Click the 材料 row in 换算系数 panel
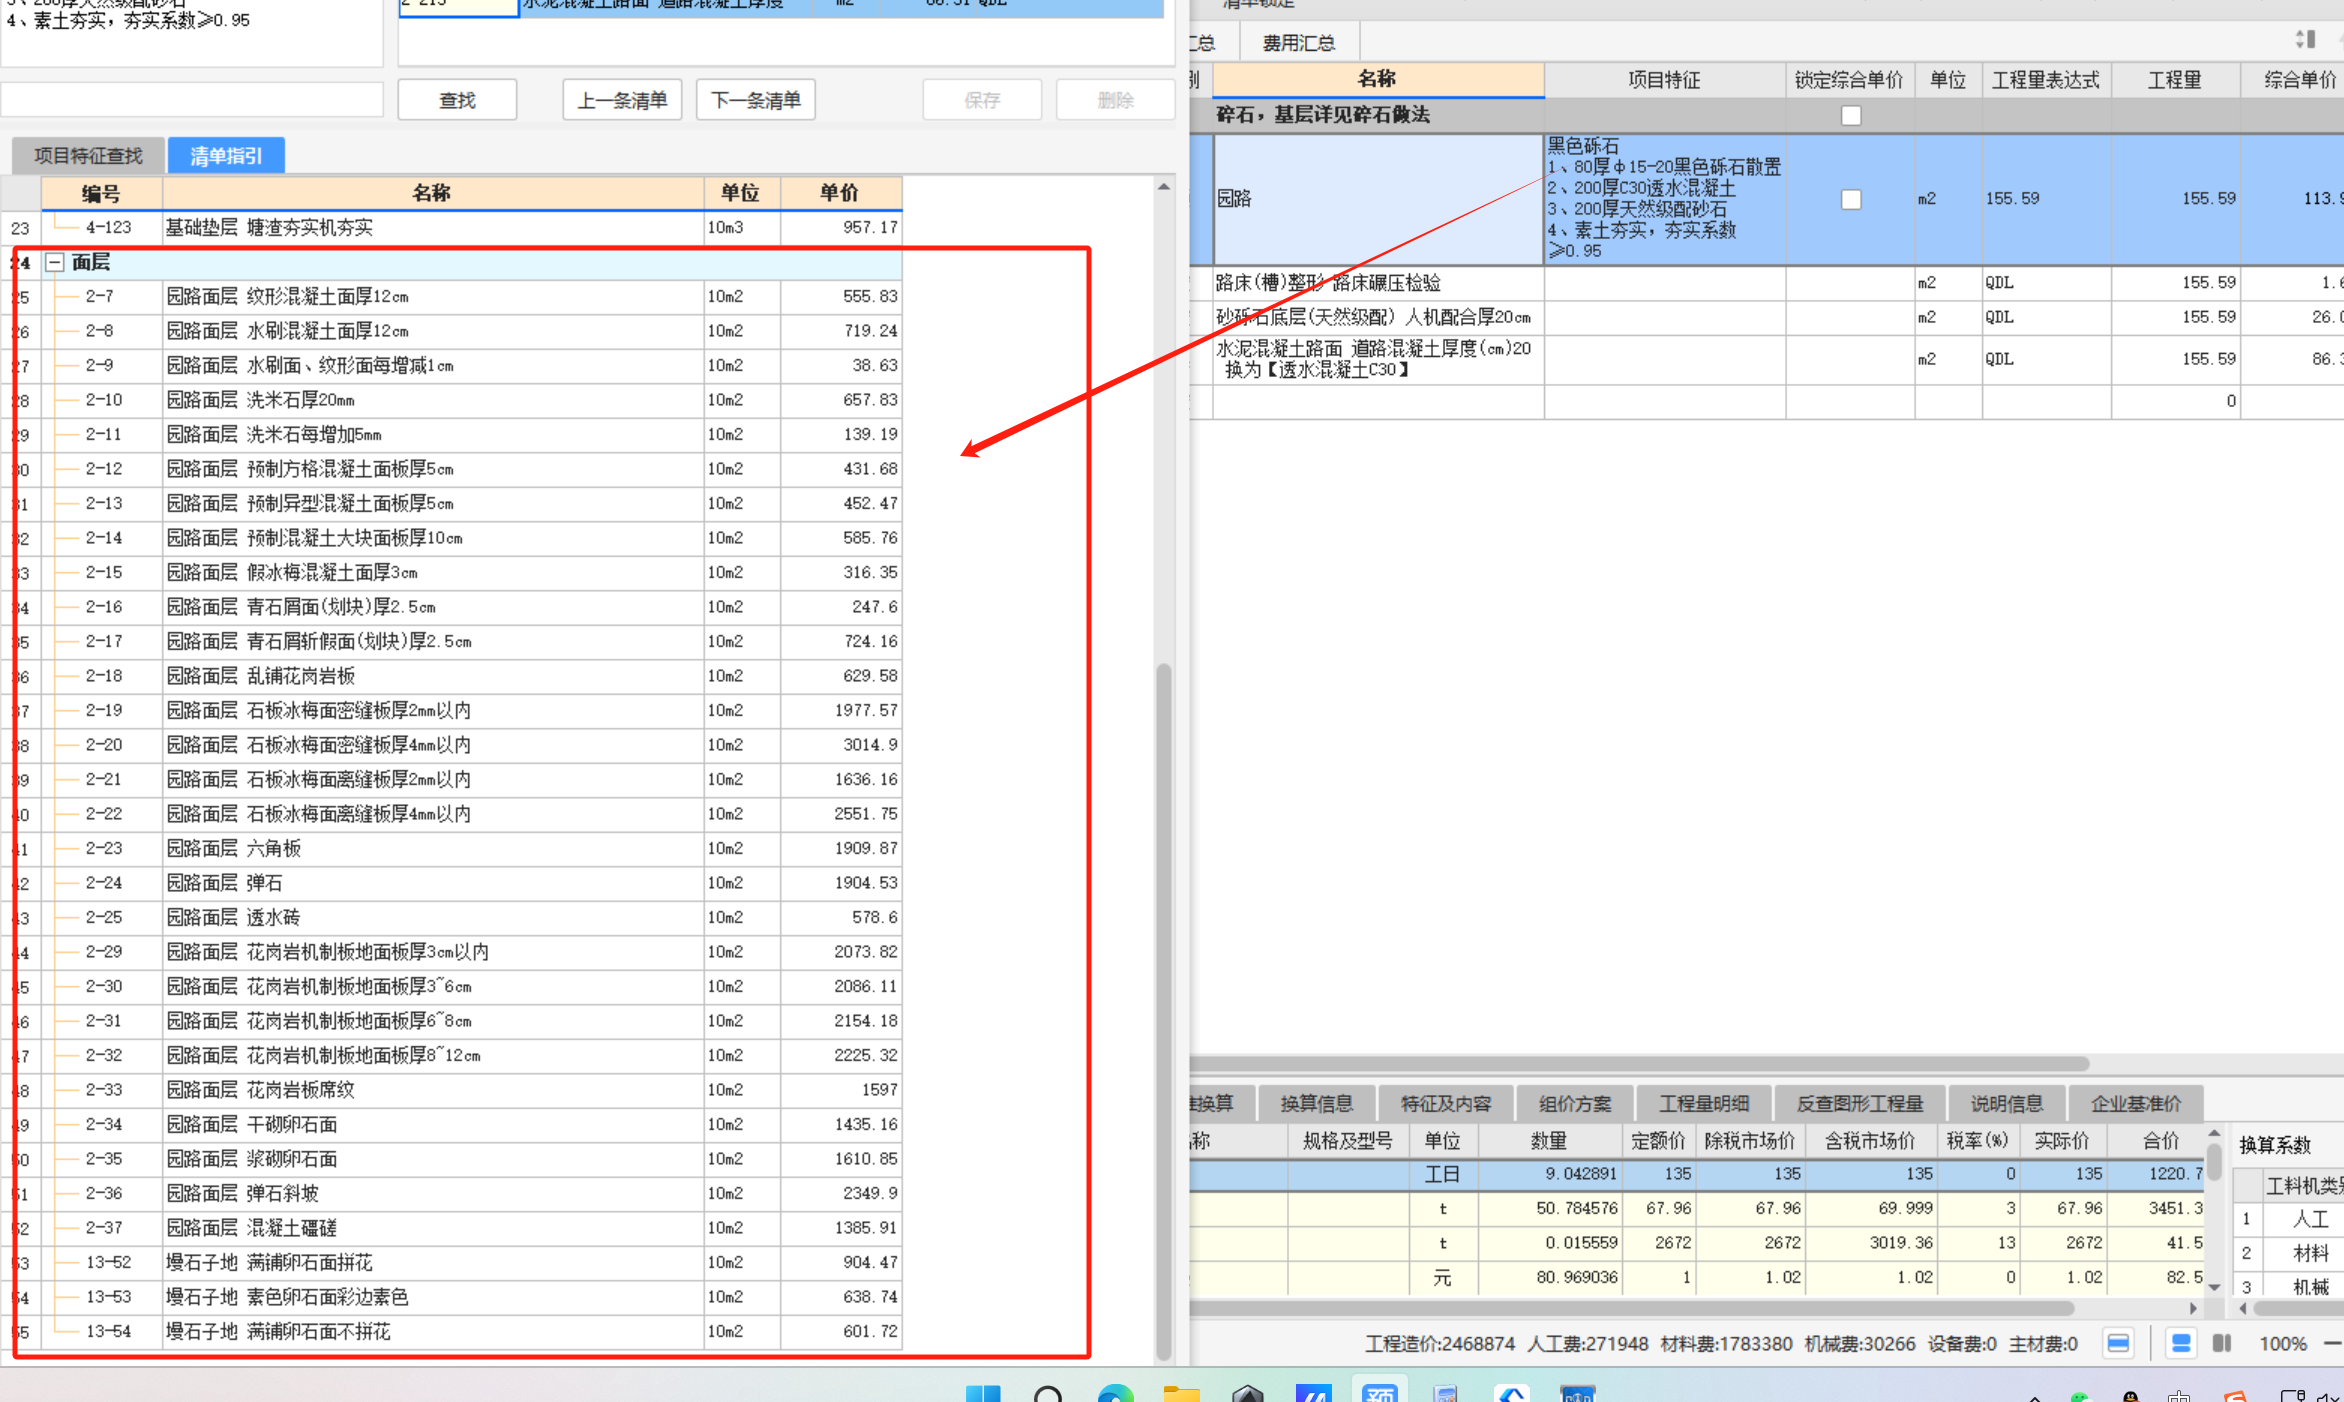The image size is (2344, 1402). point(2290,1253)
